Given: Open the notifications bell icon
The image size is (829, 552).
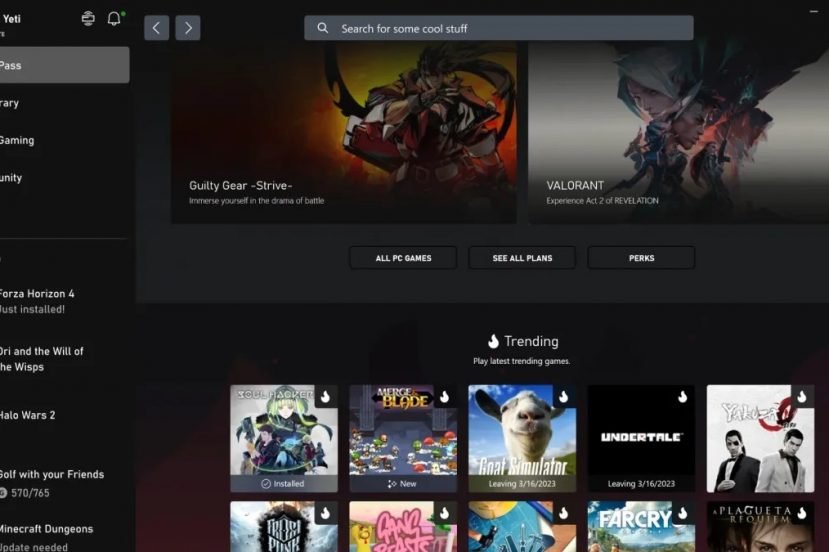Looking at the screenshot, I should click(114, 19).
